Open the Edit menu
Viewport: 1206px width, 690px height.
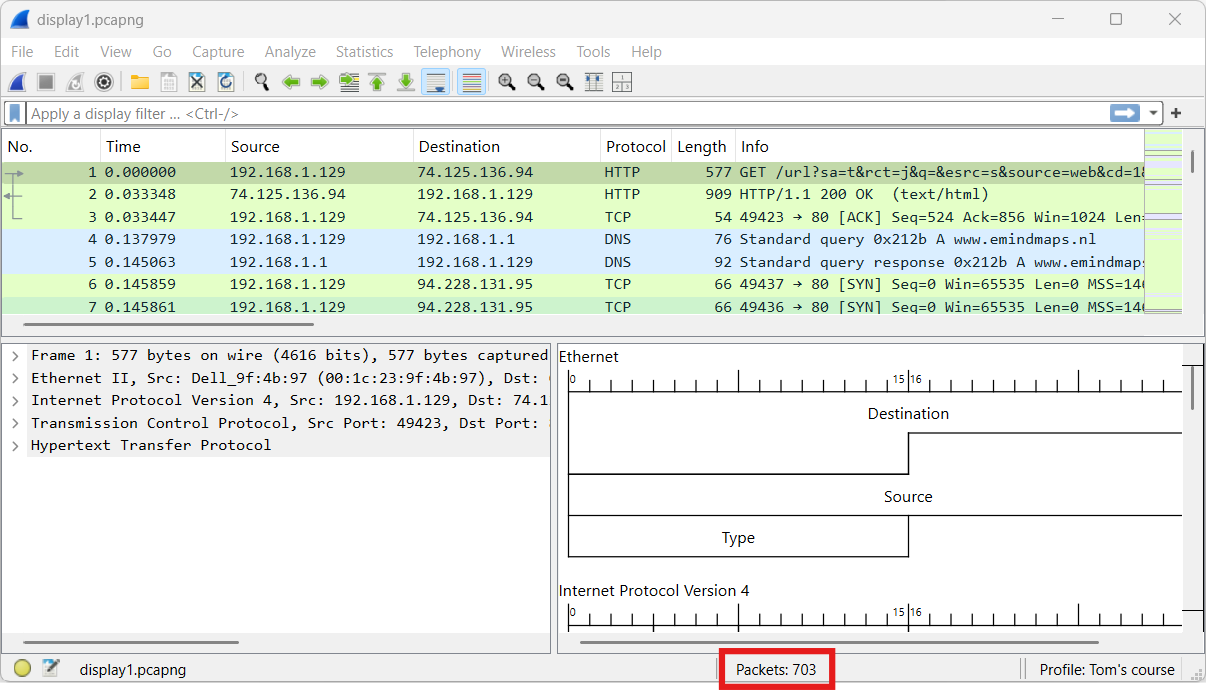pyautogui.click(x=67, y=52)
